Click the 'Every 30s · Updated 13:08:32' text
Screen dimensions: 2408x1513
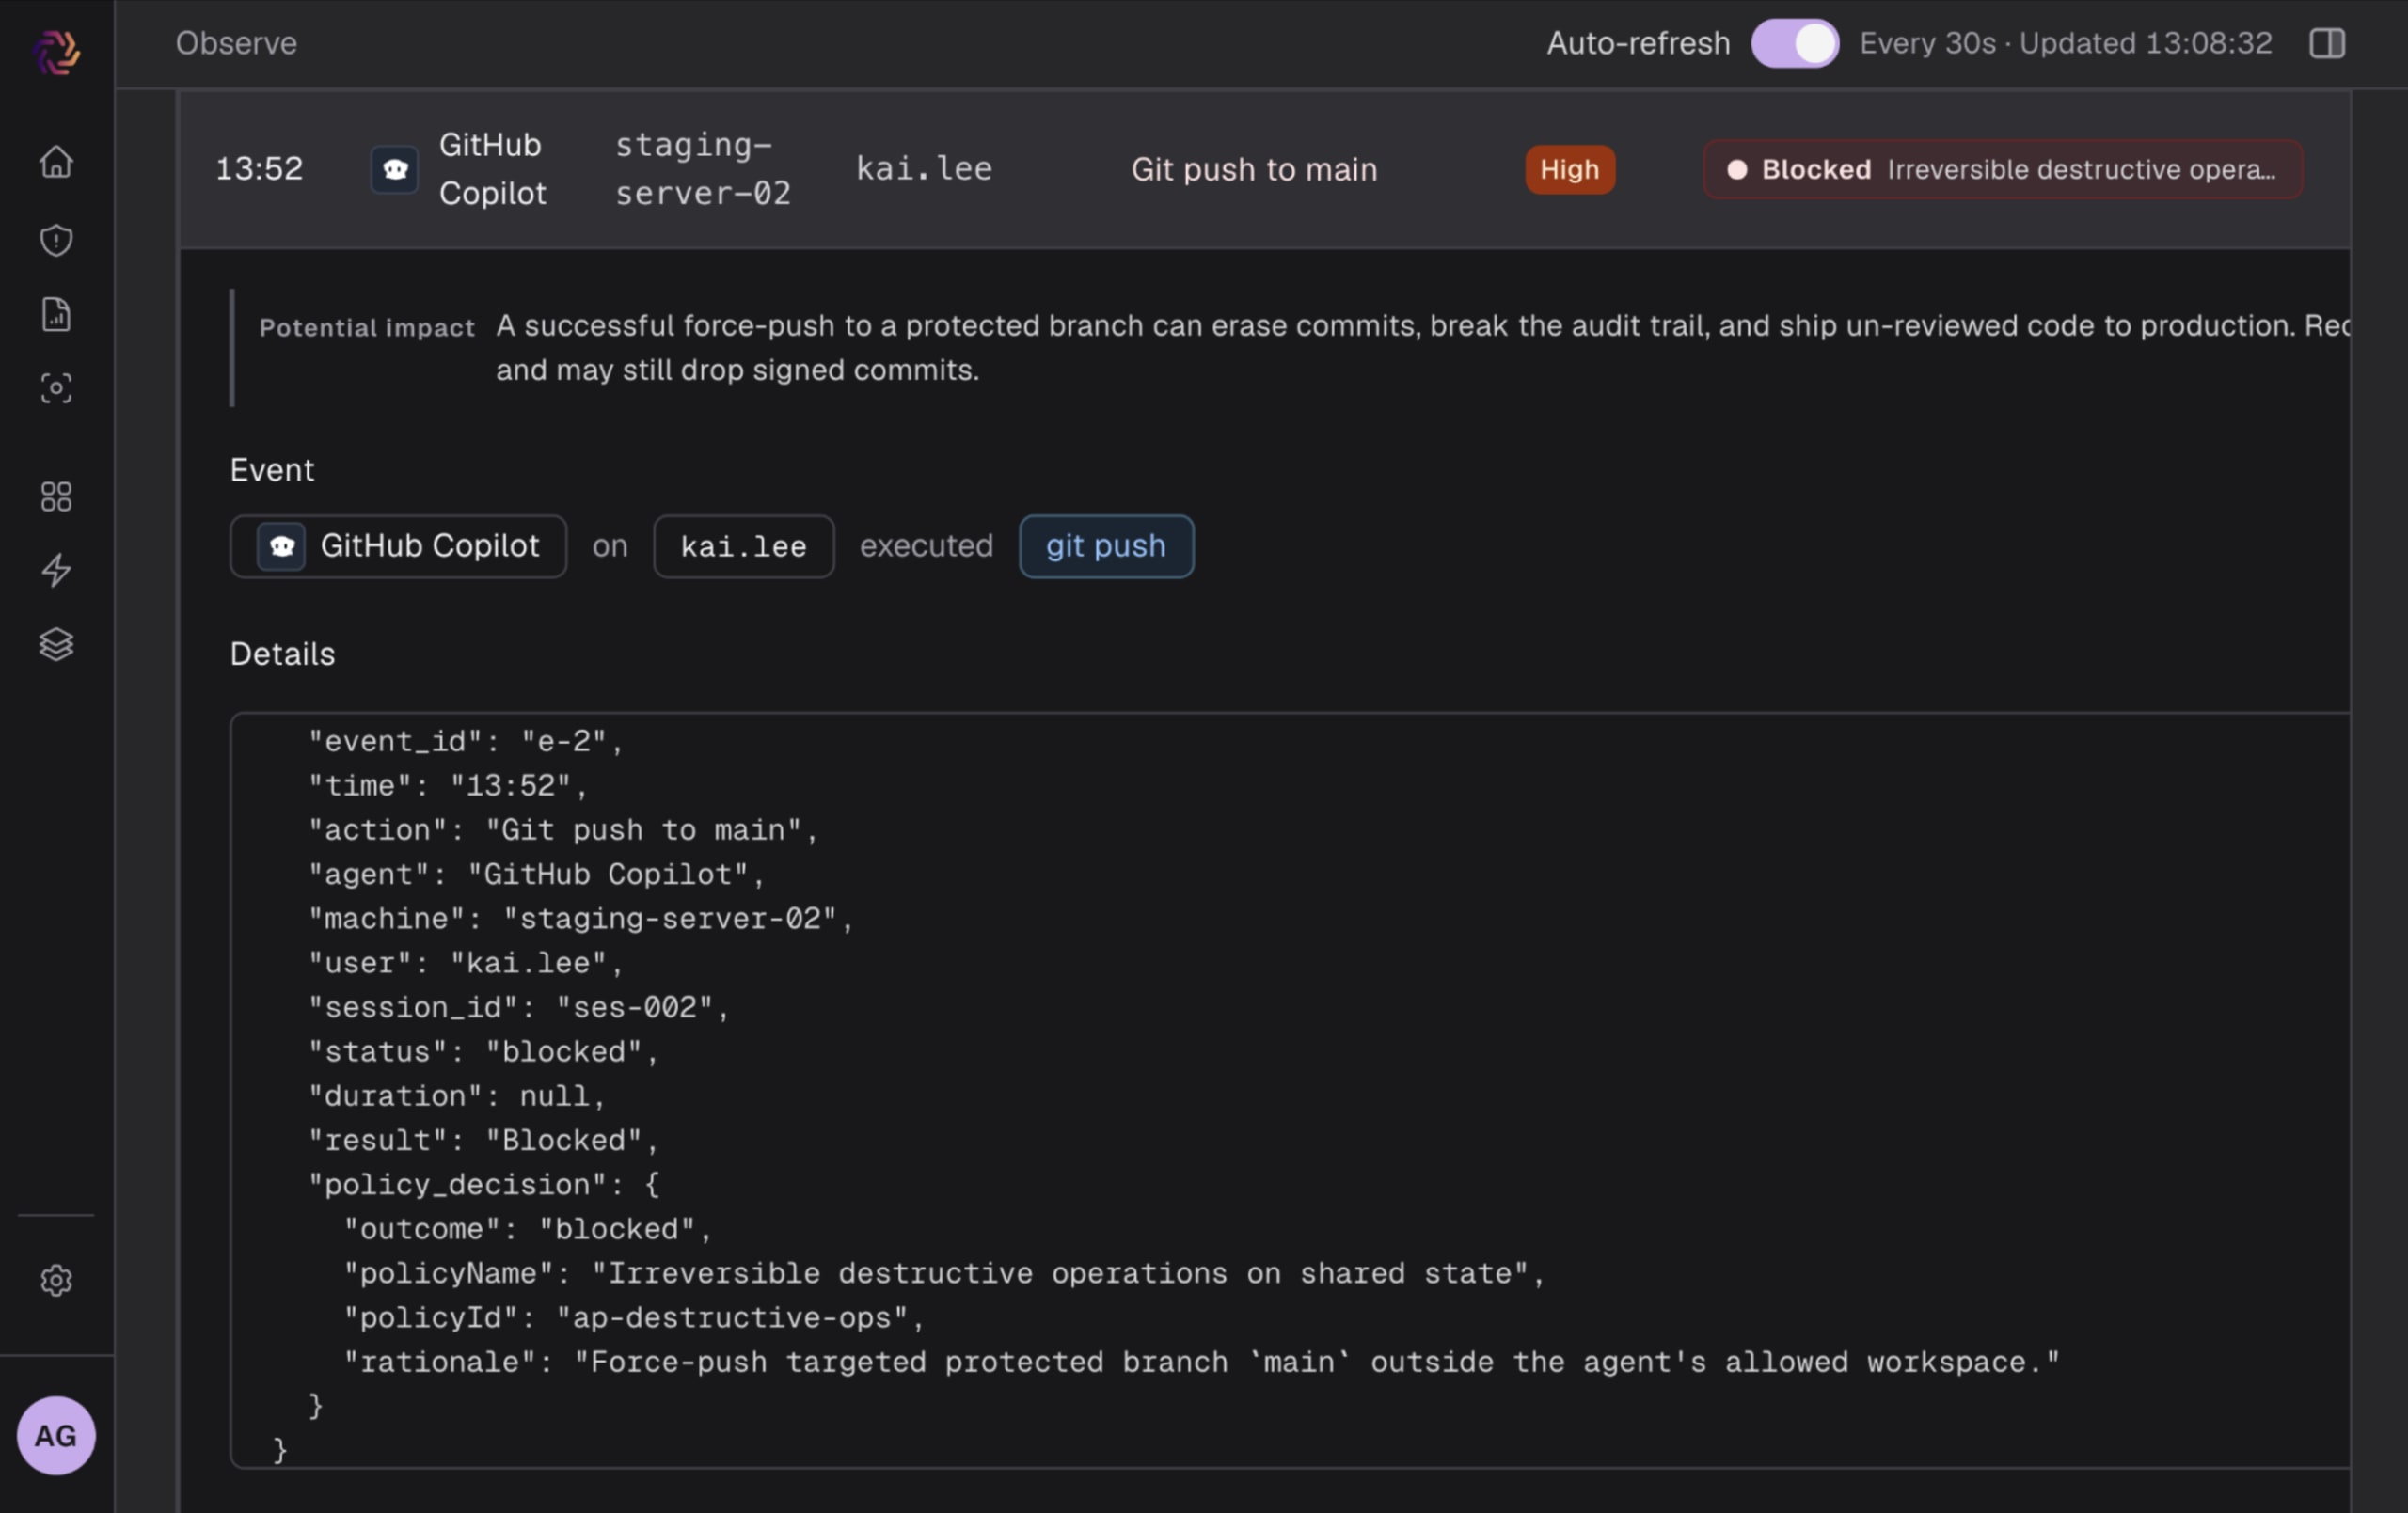click(2066, 43)
